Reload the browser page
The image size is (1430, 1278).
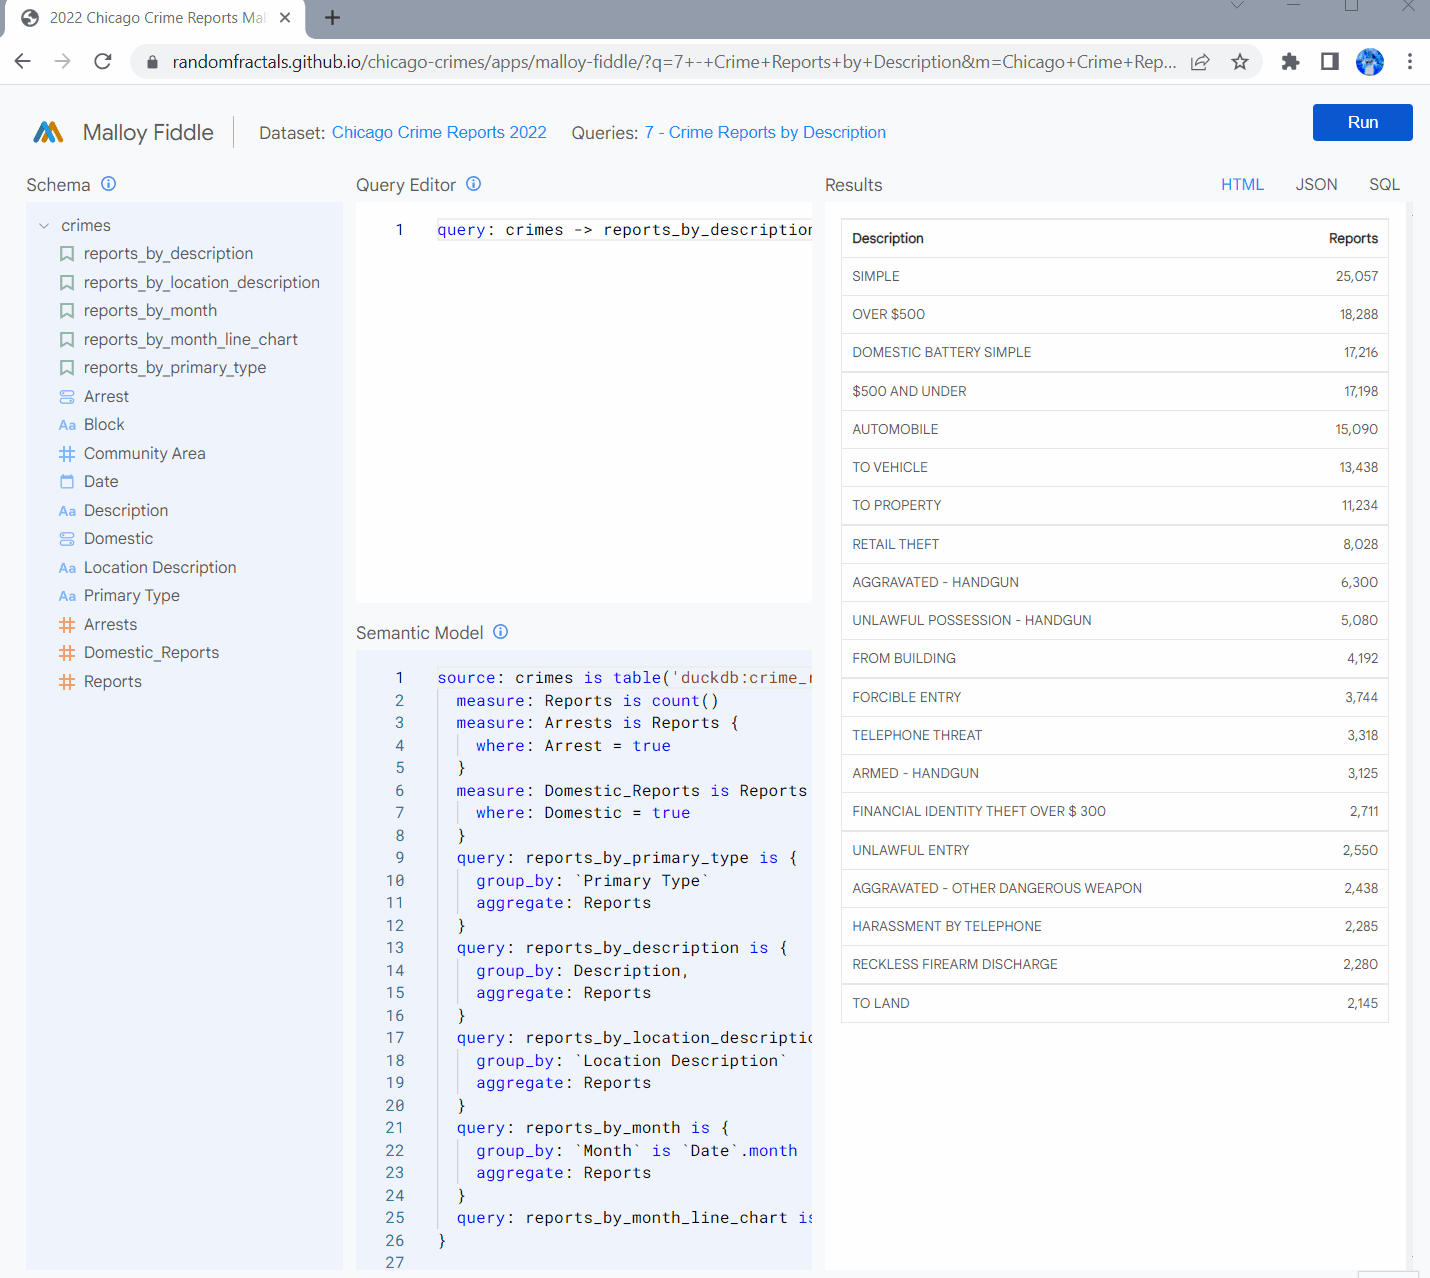102,62
